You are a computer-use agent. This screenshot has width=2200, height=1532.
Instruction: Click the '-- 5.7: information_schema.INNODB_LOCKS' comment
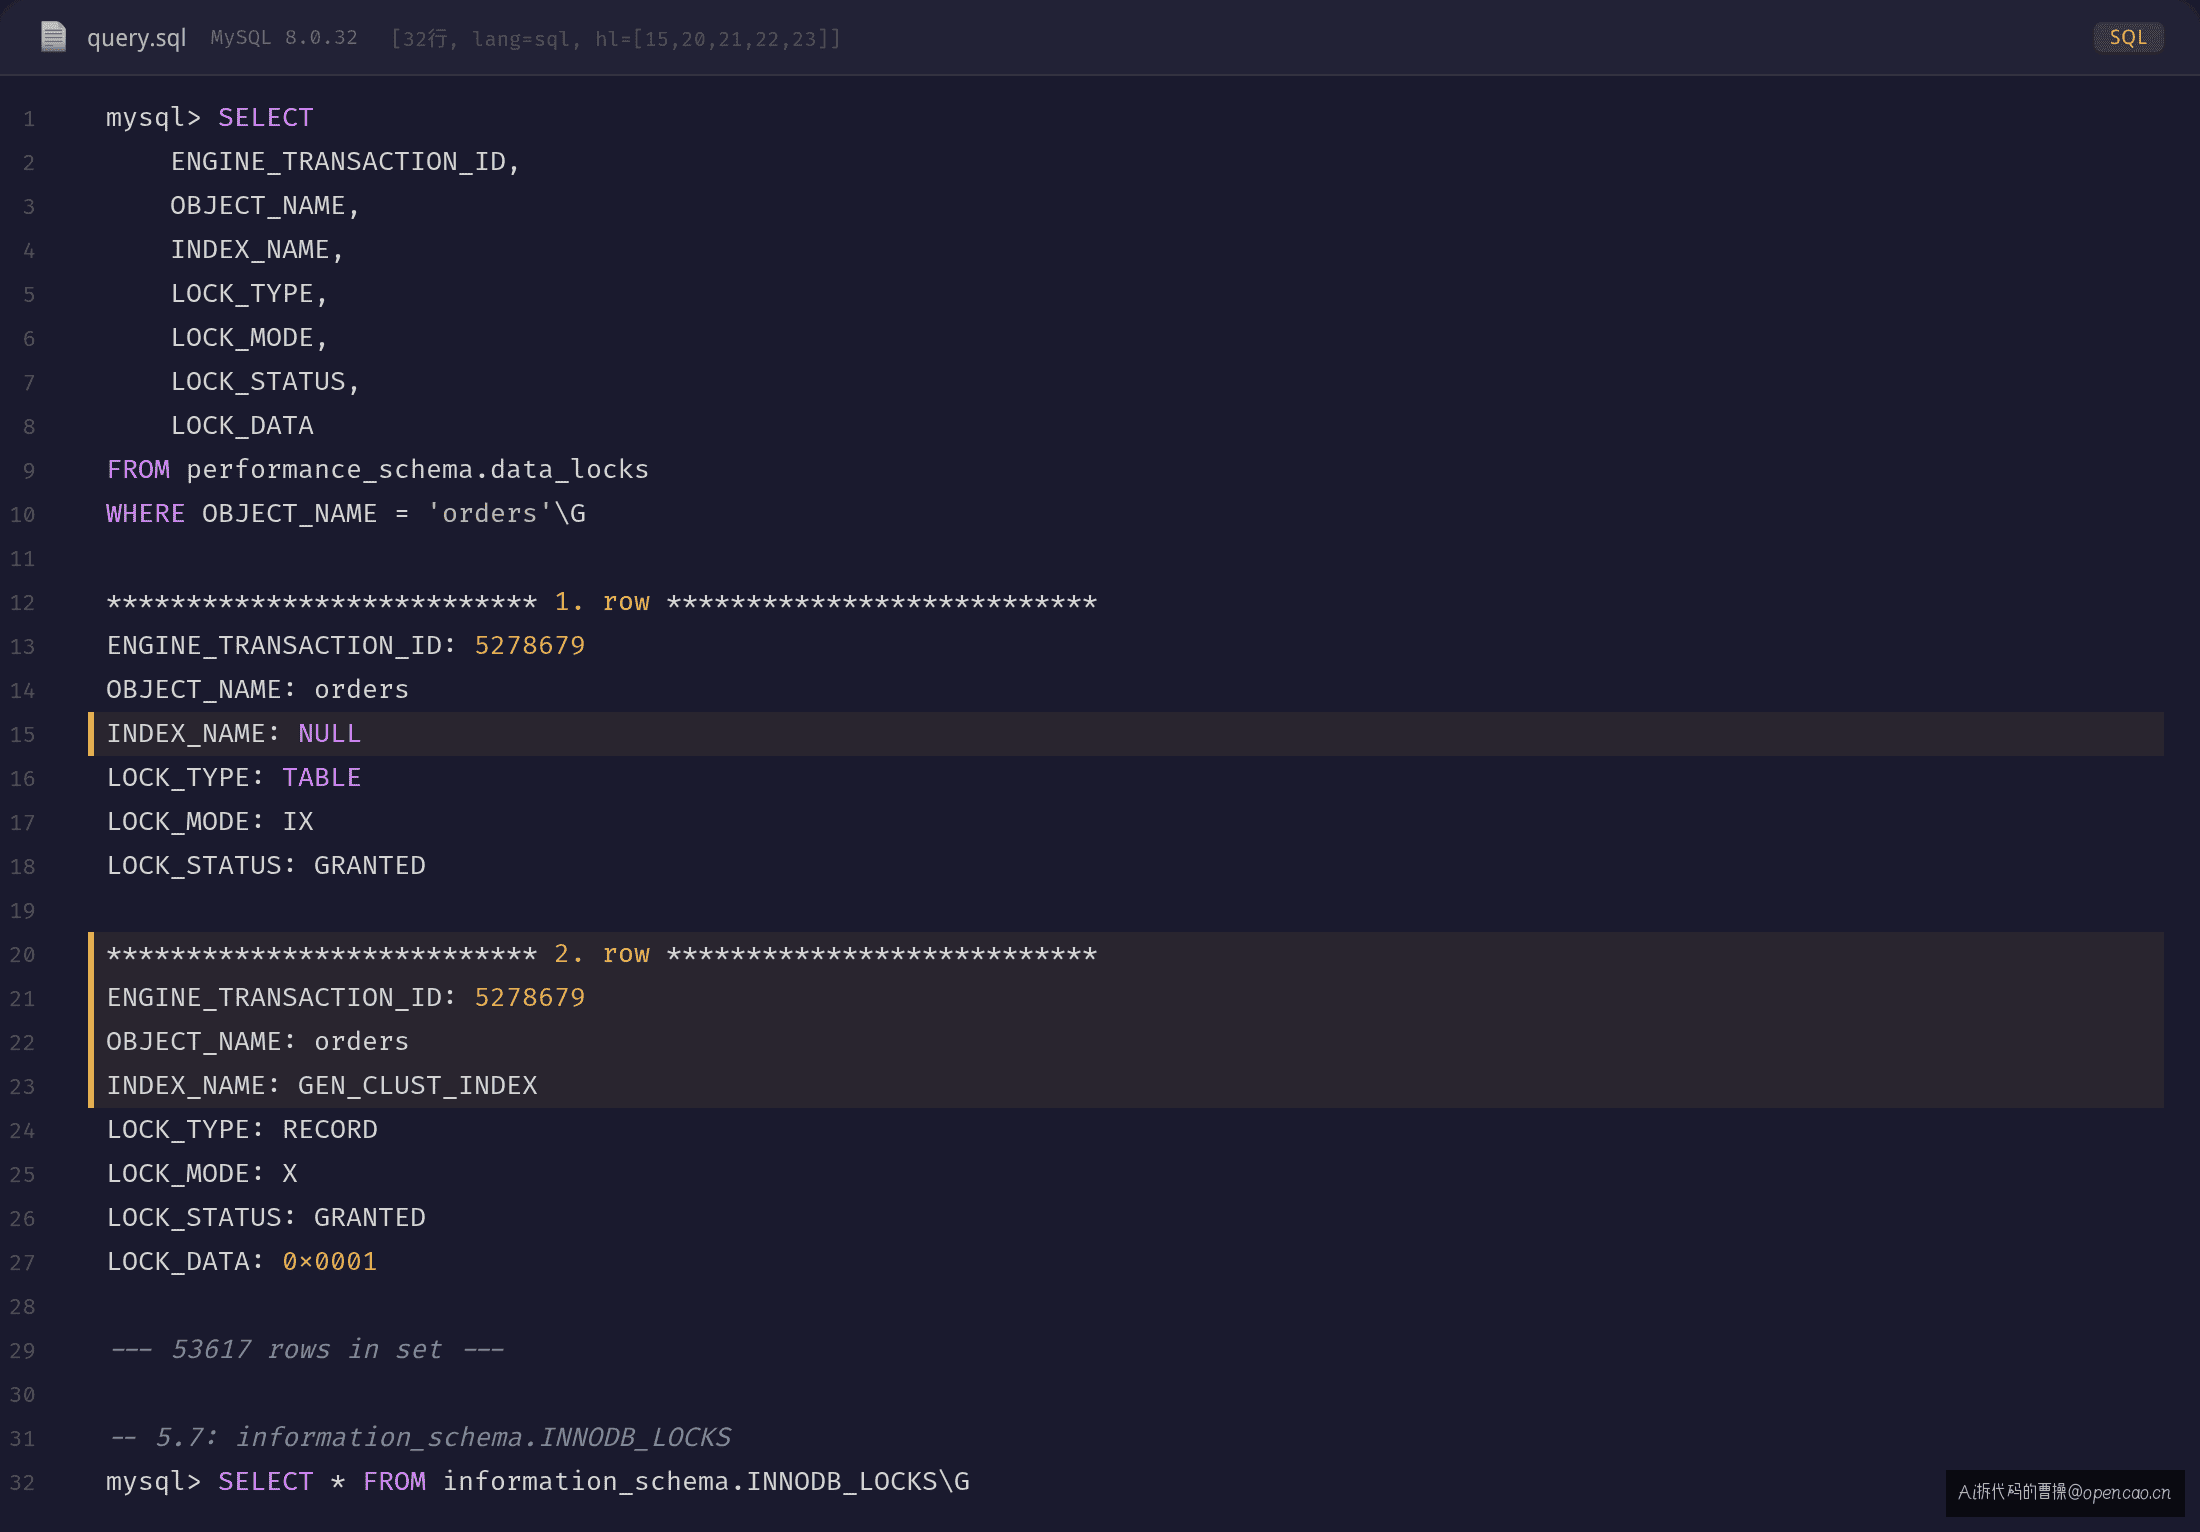420,1438
